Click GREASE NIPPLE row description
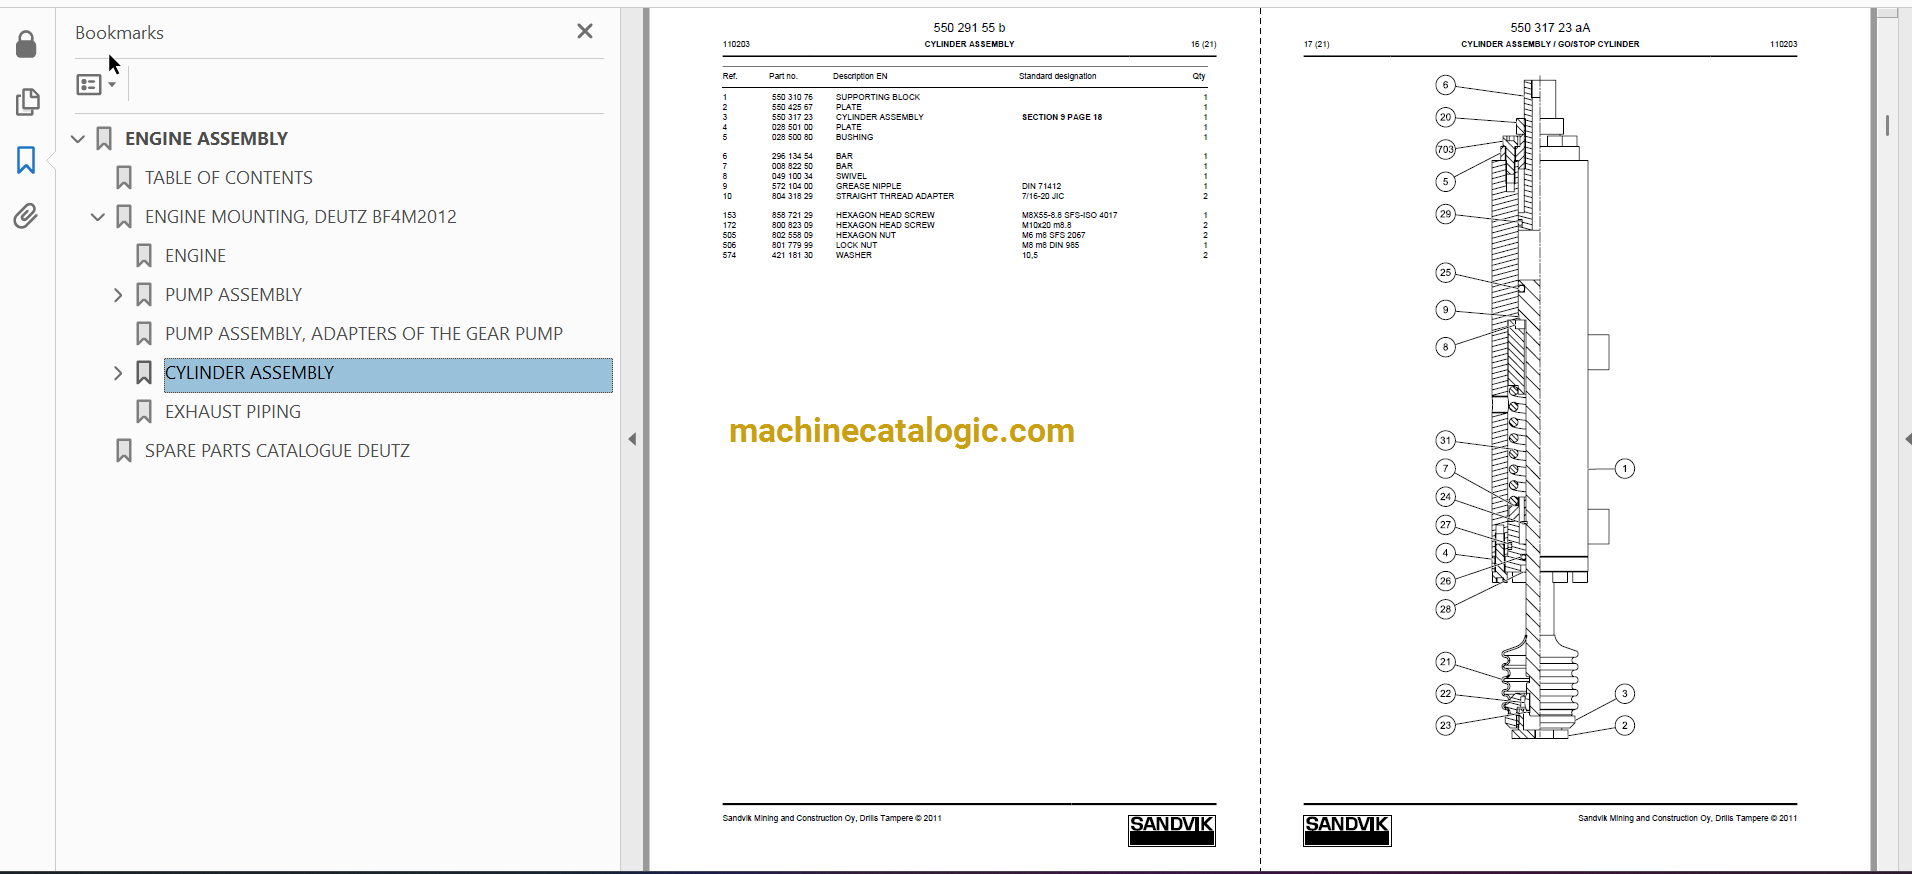This screenshot has width=1912, height=874. pos(868,186)
